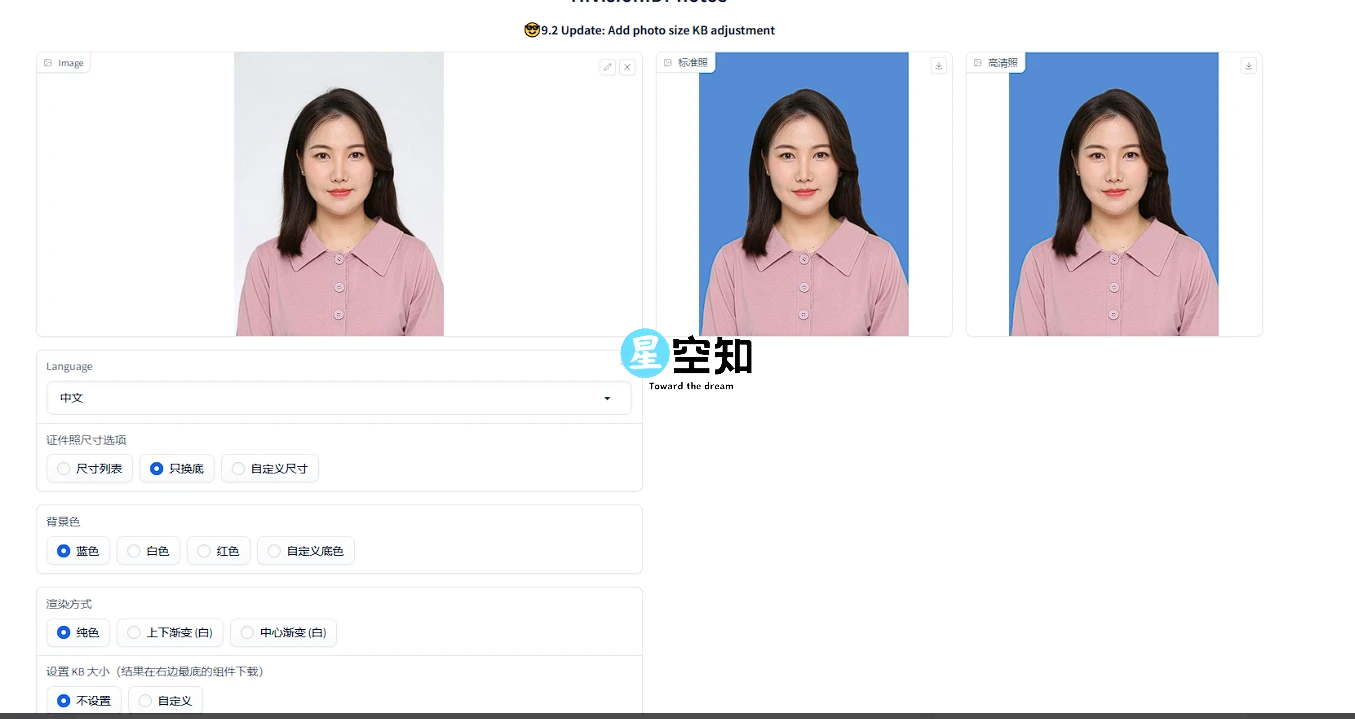
Task: Open the Language dropdown showing 中文
Action: (339, 397)
